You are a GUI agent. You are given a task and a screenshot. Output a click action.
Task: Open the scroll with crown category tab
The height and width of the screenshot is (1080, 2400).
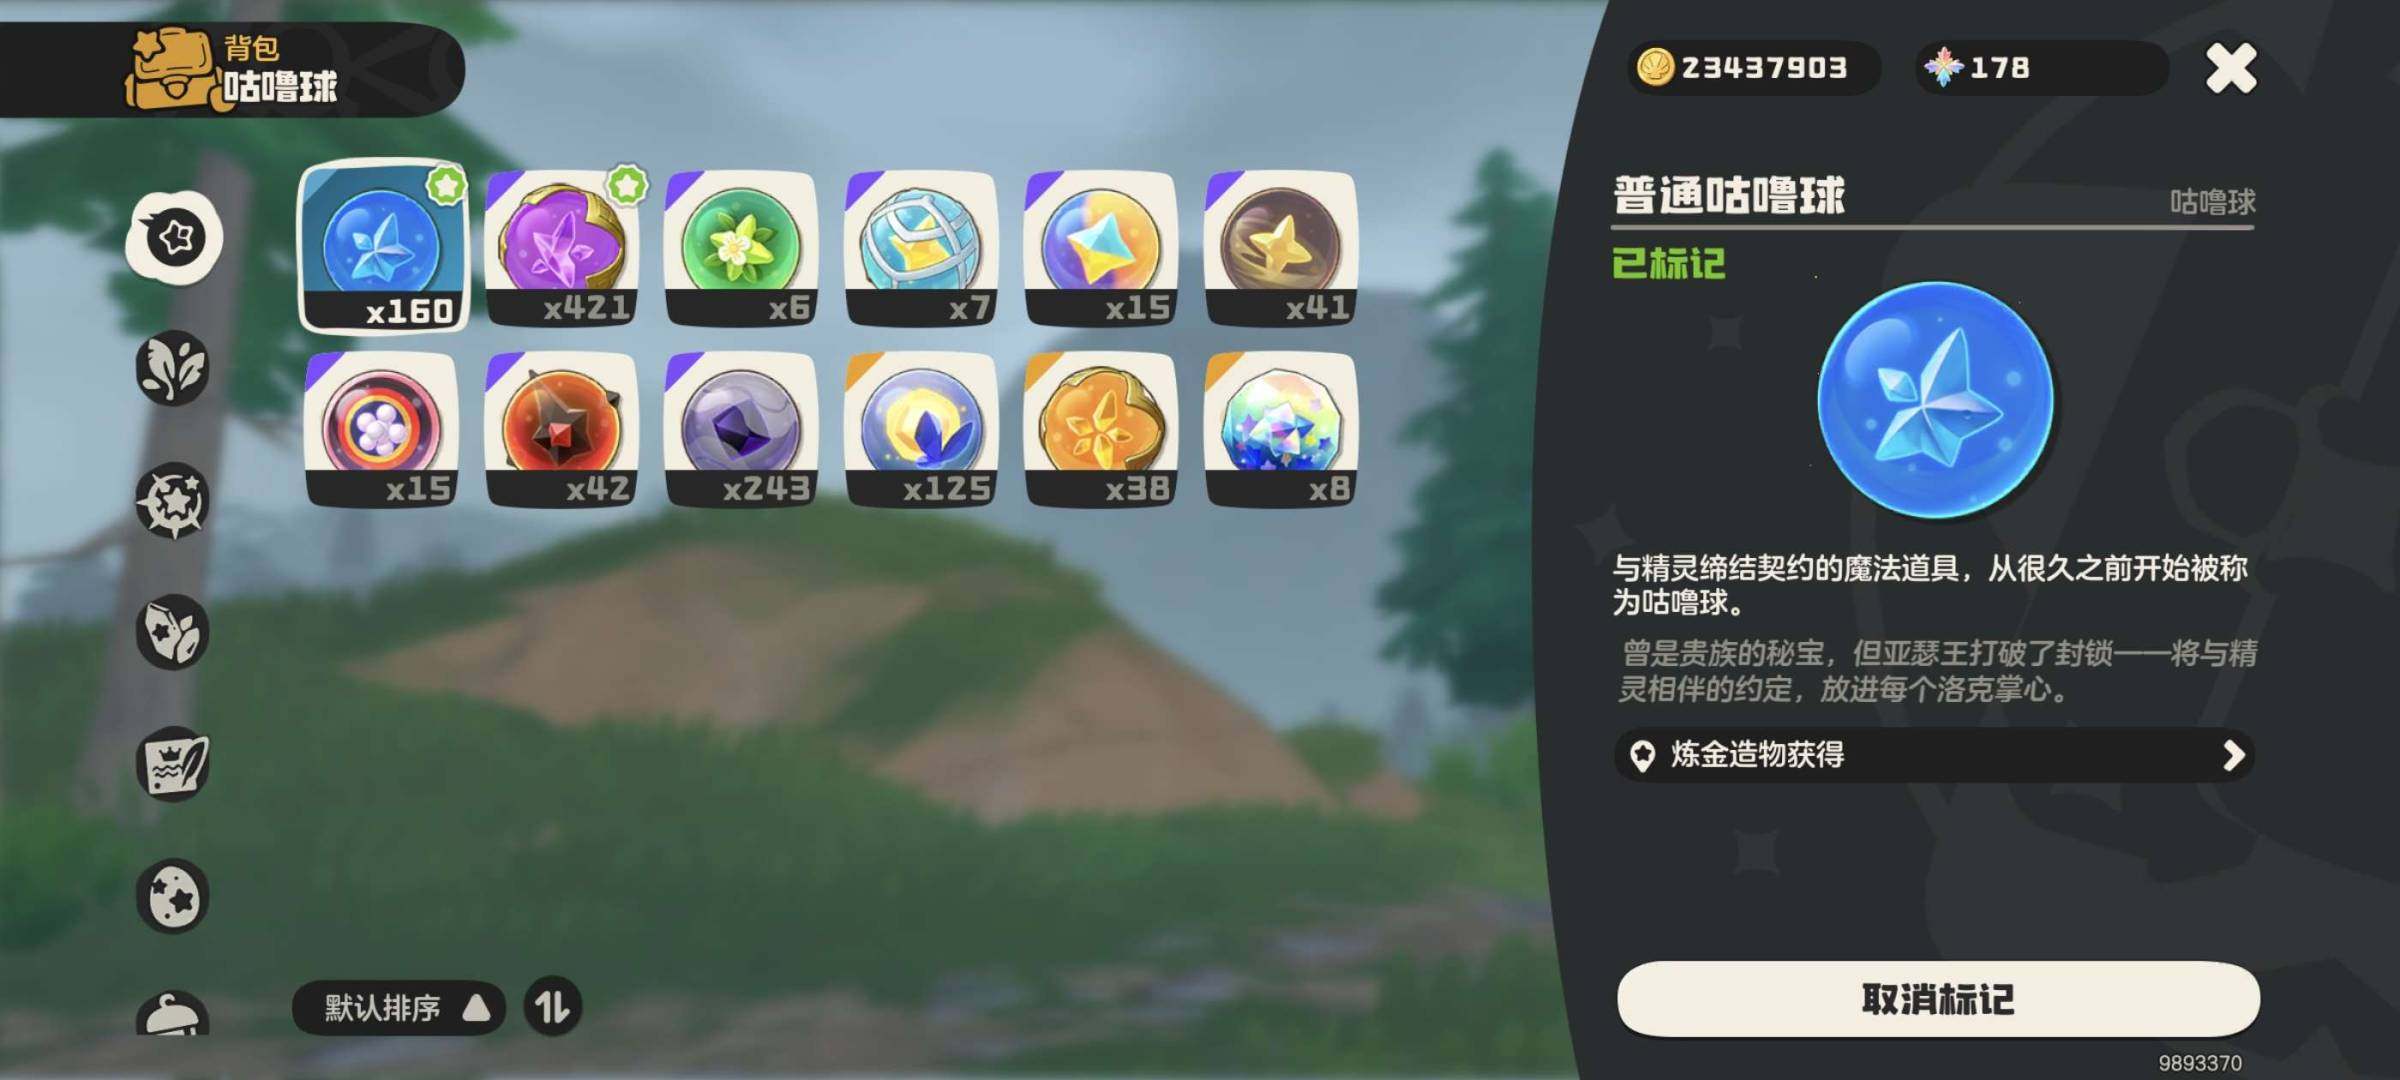tap(173, 764)
